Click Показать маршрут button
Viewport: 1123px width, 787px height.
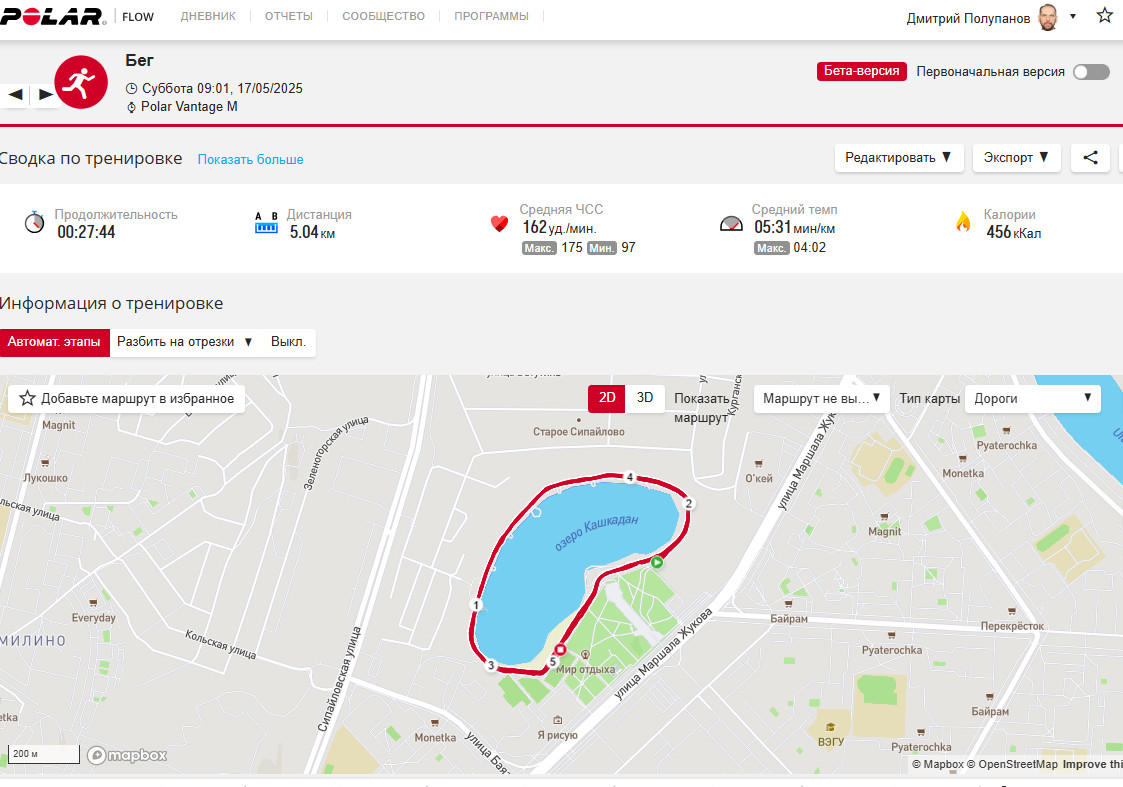[x=701, y=407]
